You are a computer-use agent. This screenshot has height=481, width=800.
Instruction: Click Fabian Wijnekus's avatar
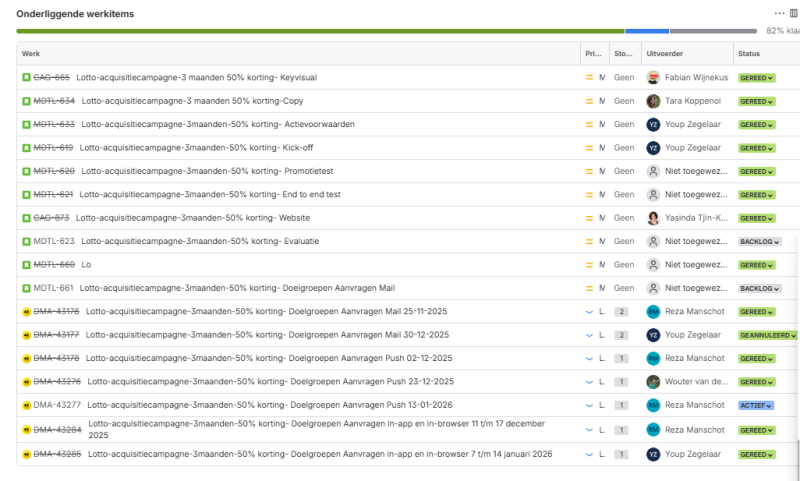point(653,77)
